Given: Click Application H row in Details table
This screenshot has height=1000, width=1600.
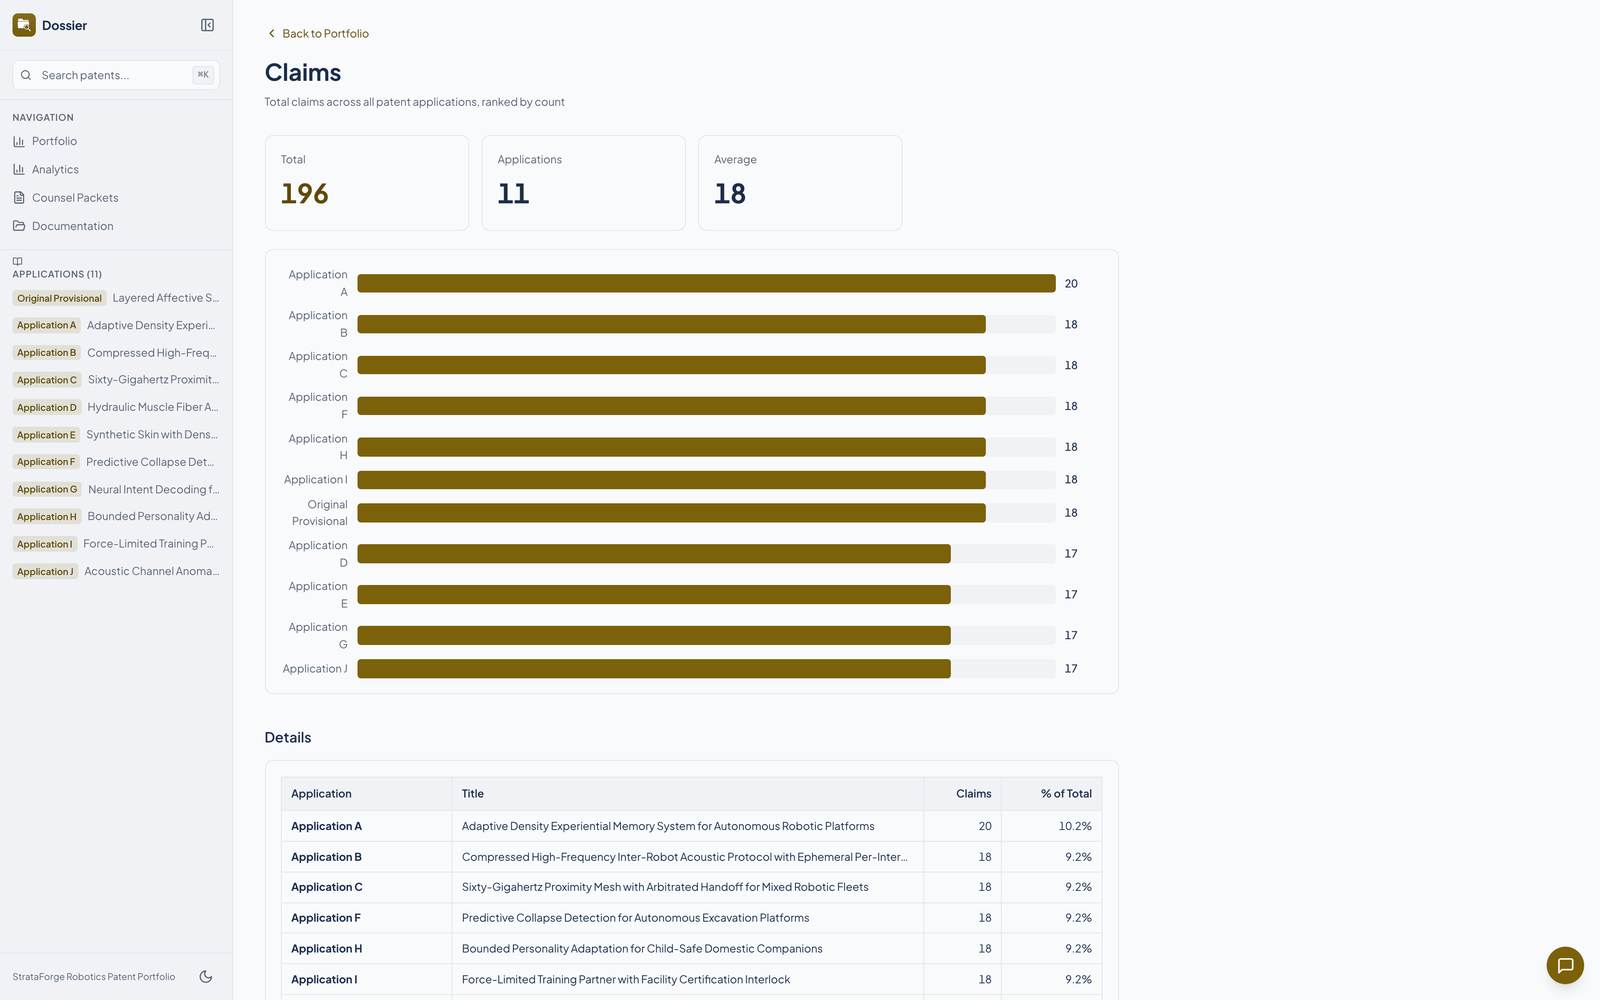Looking at the screenshot, I should coord(691,948).
